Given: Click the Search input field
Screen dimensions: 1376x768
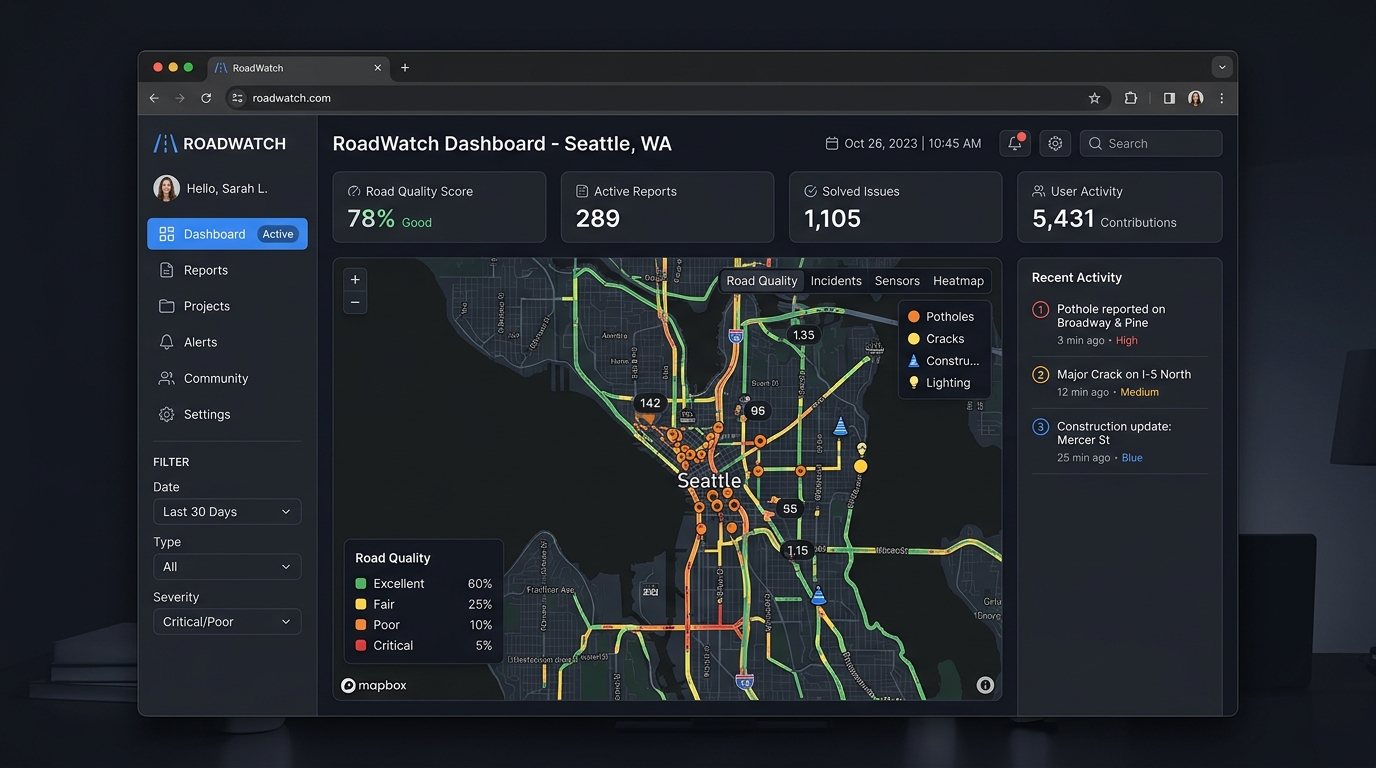Looking at the screenshot, I should tap(1151, 143).
